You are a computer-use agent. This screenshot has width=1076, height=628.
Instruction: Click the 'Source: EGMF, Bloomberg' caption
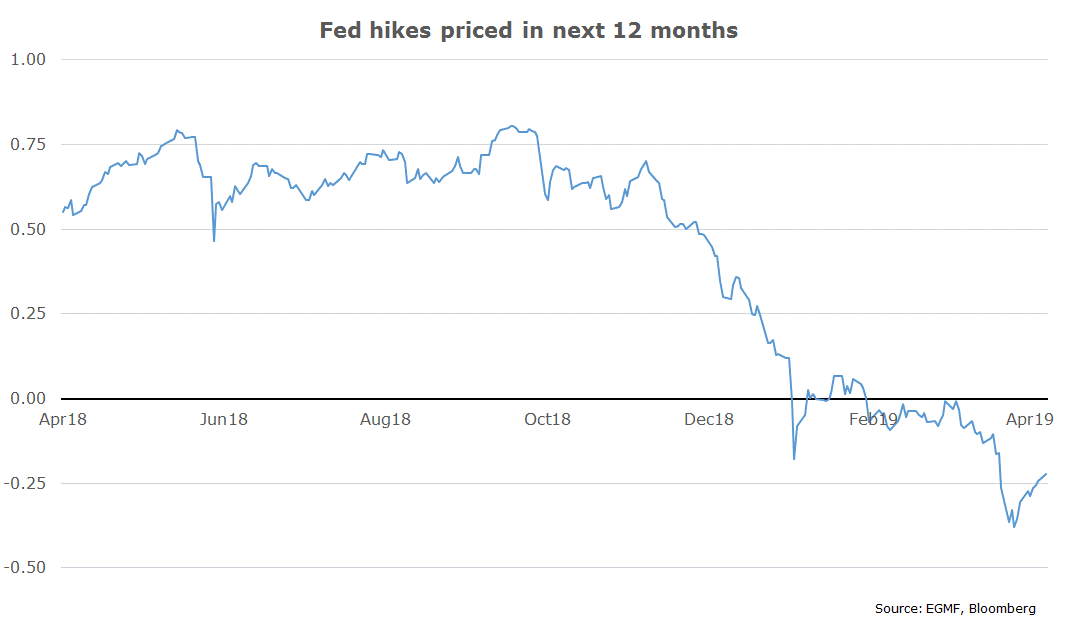click(955, 609)
